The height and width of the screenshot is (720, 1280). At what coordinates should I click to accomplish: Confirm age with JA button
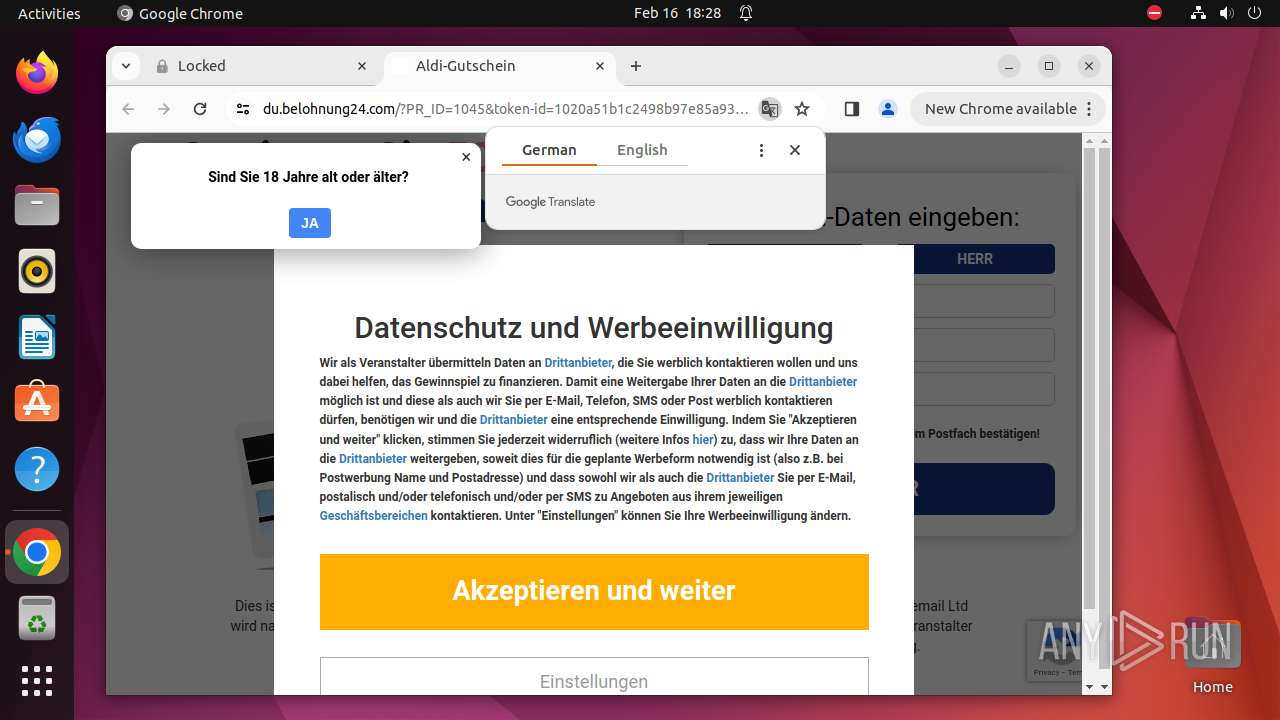tap(310, 223)
